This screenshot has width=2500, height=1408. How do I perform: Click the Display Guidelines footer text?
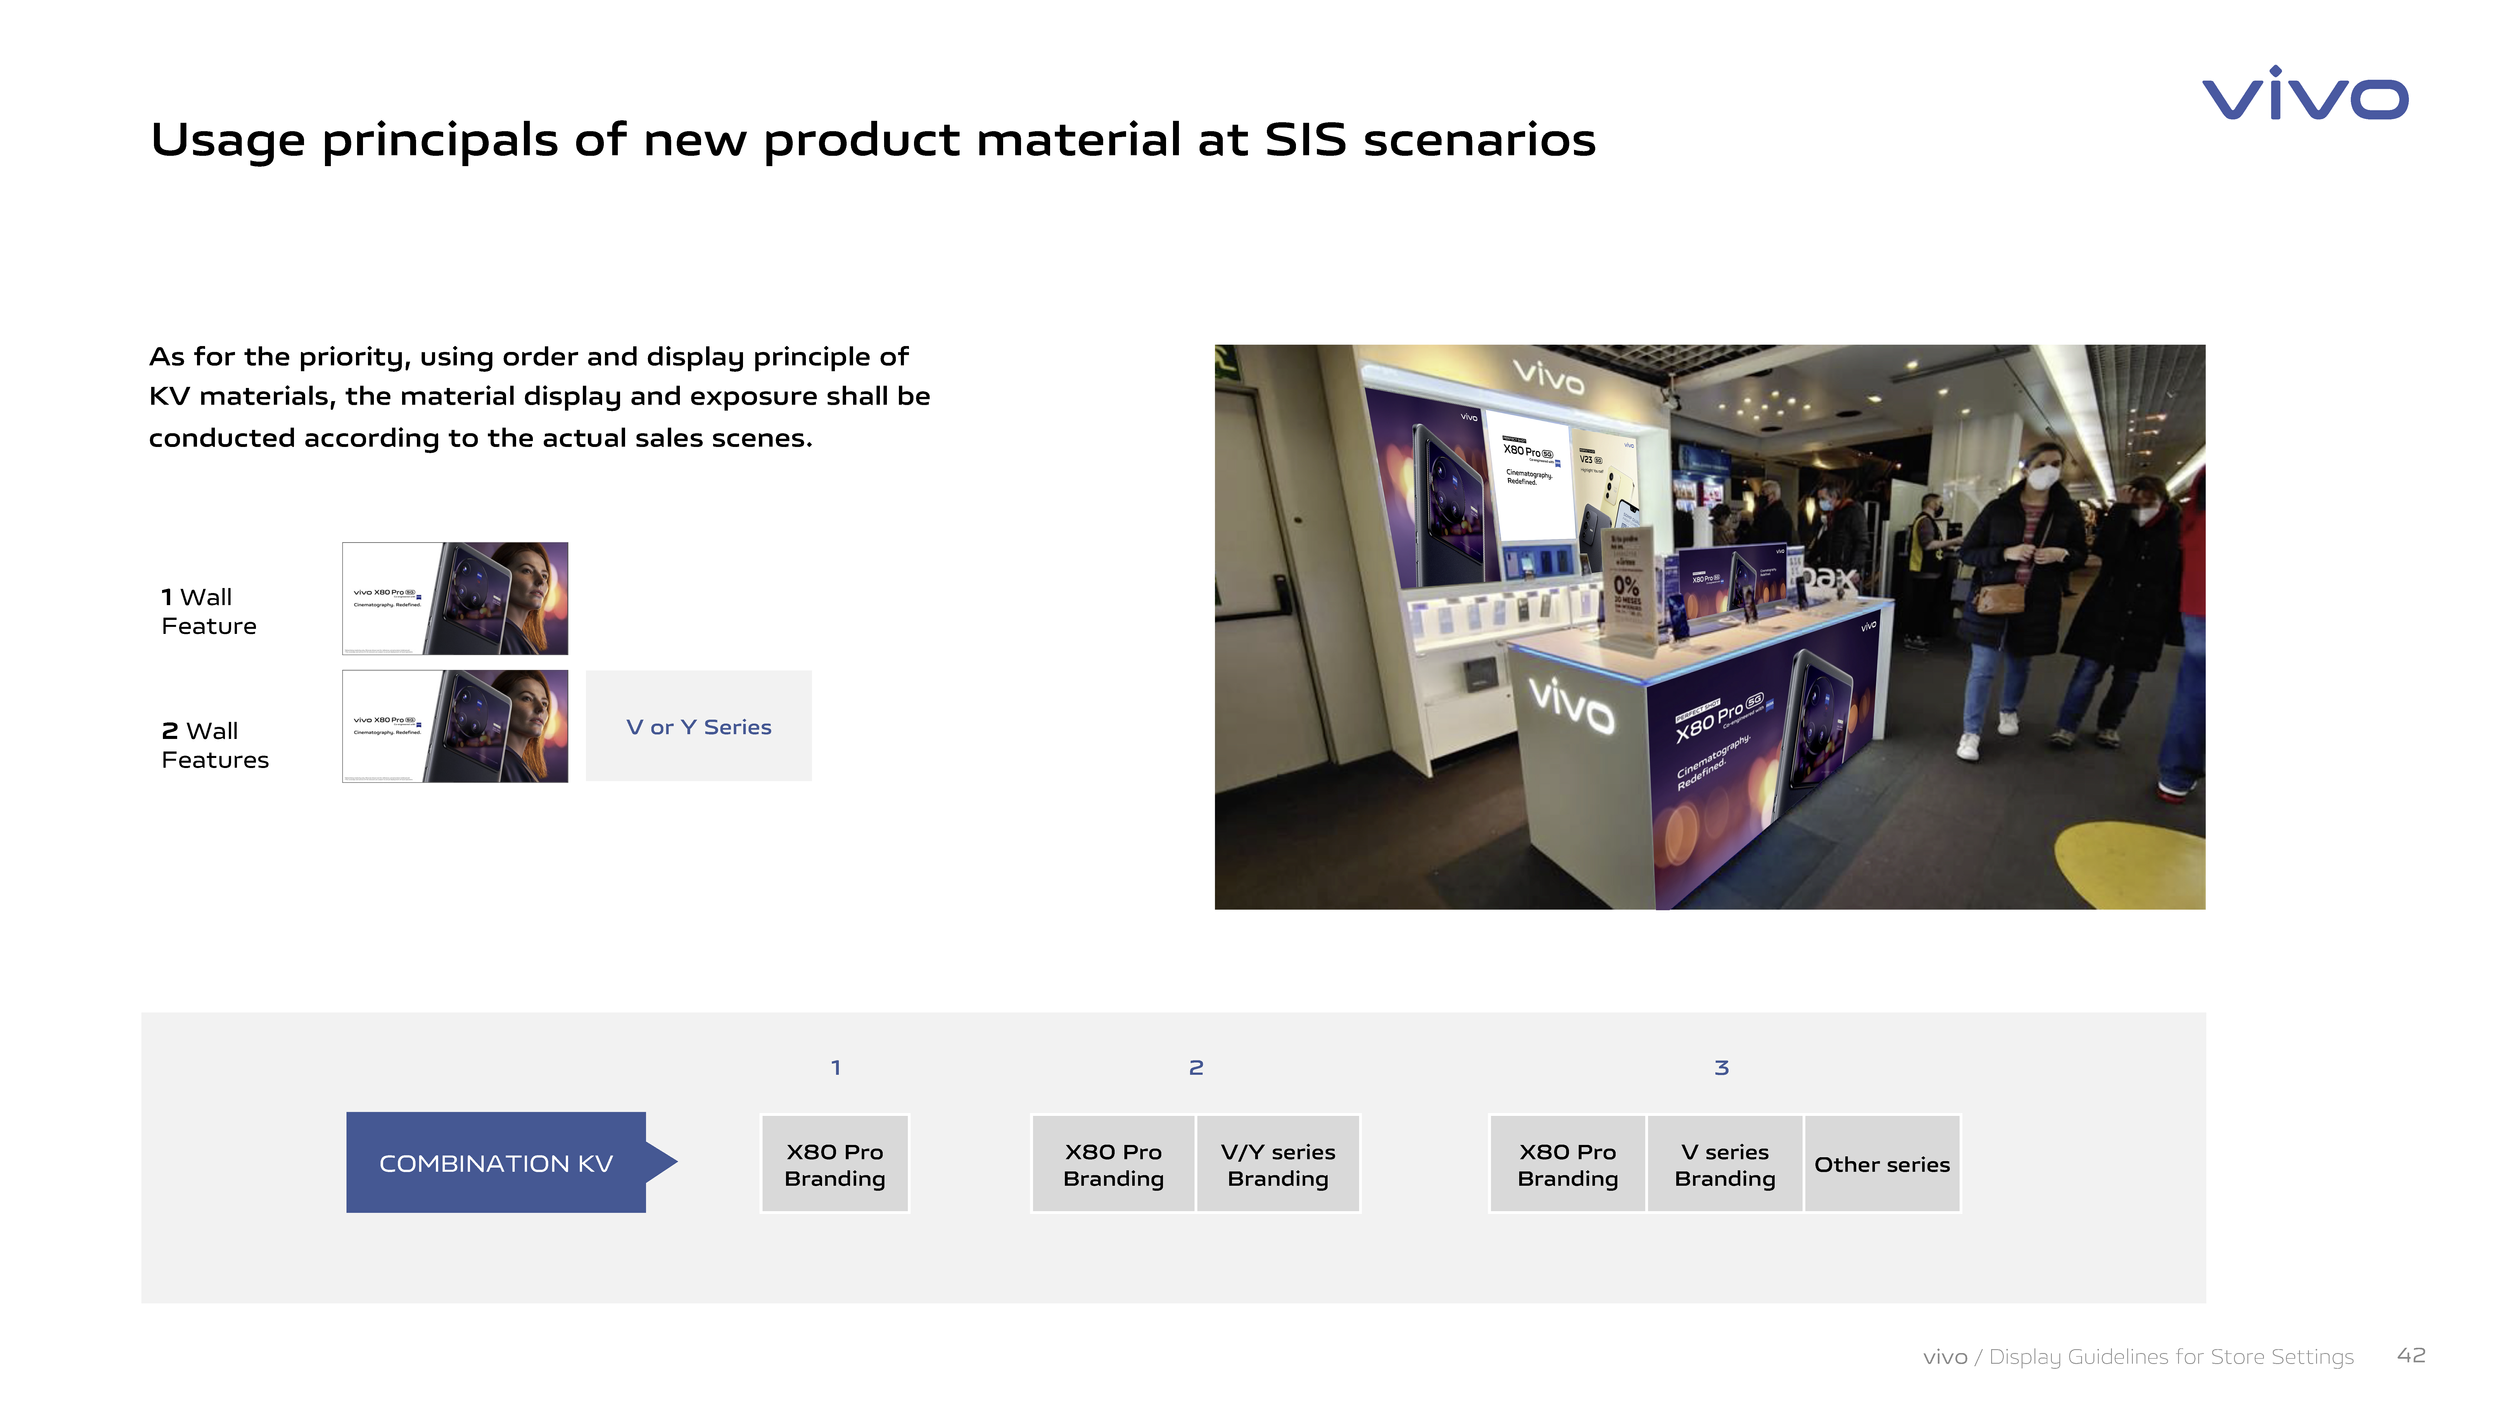[x=2170, y=1357]
